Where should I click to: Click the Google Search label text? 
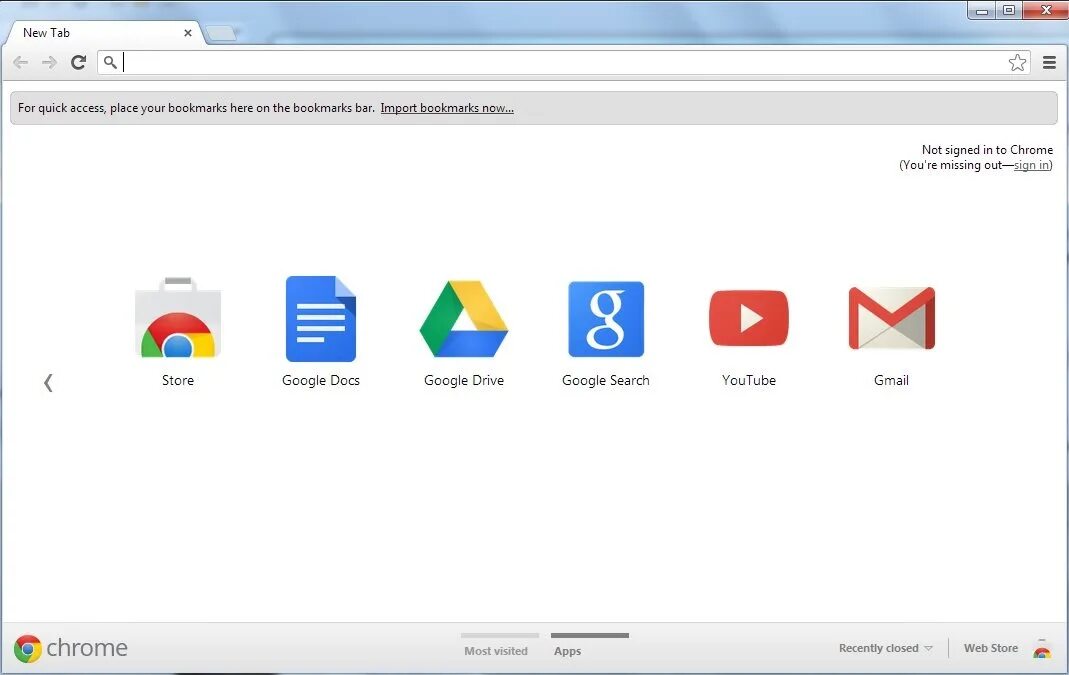(606, 380)
